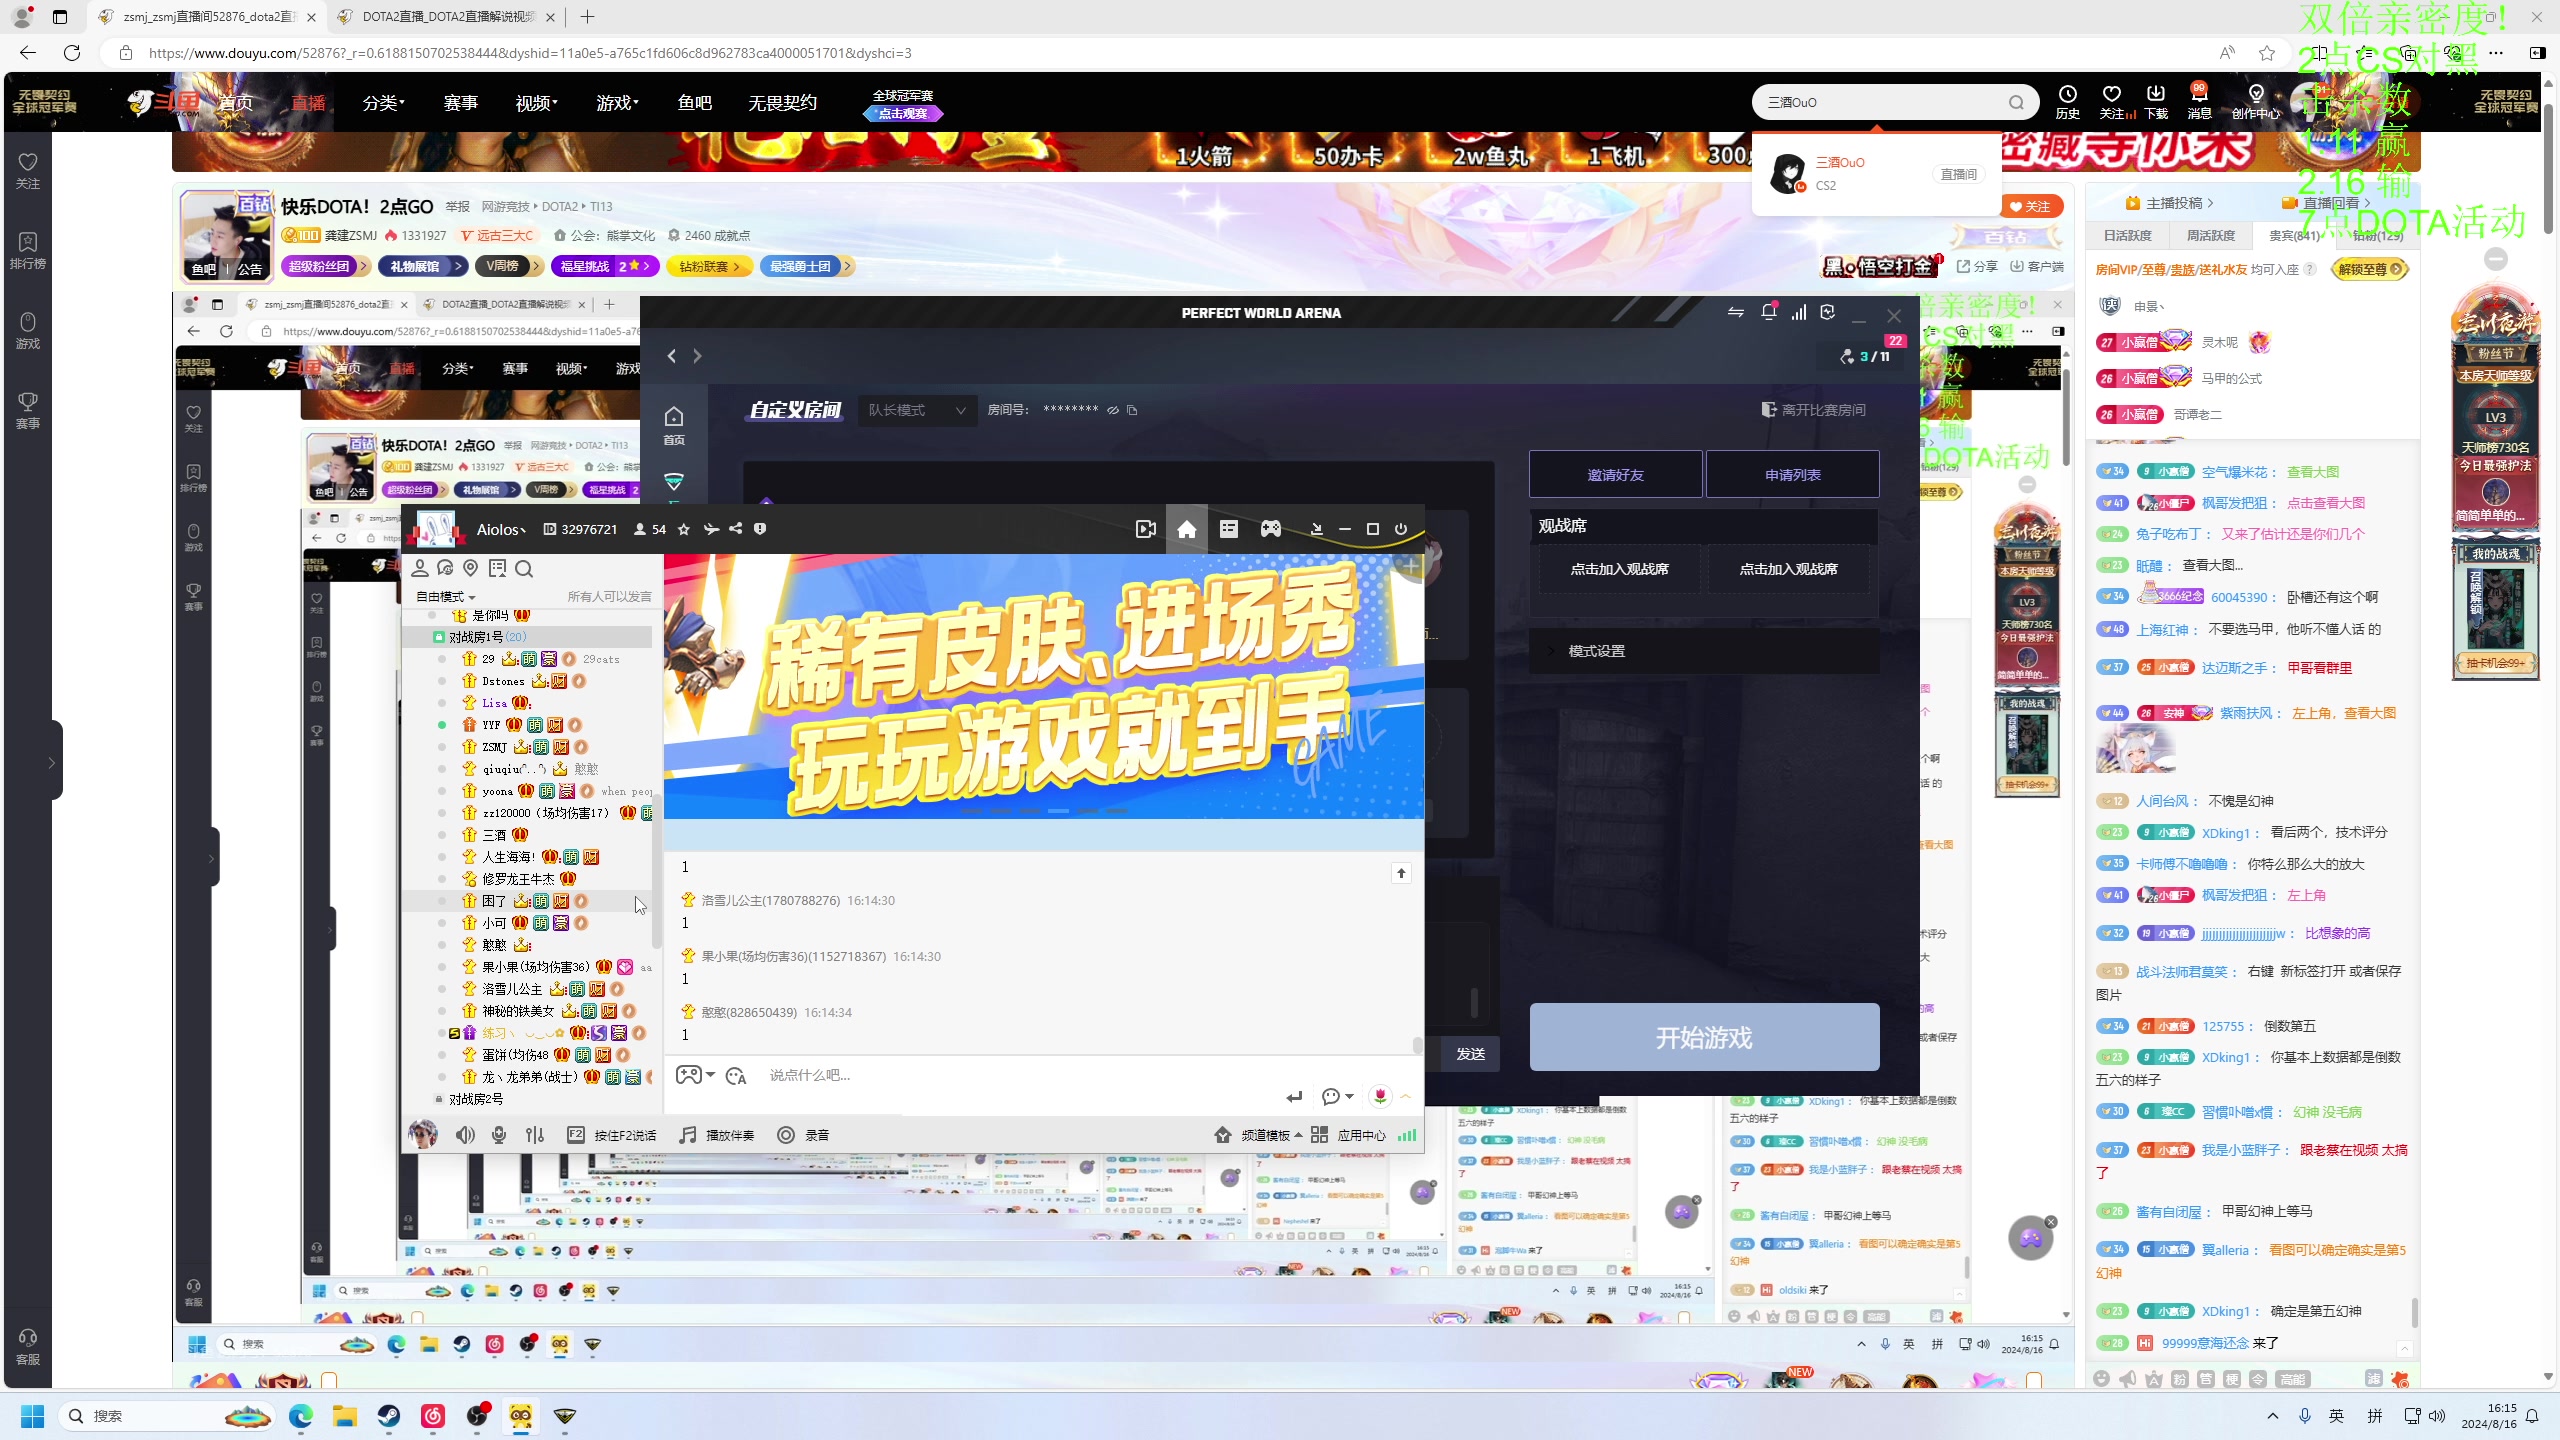Screen dimensions: 2560x1440
Task: Switch to the 日活跃度 tab
Action: point(2127,236)
